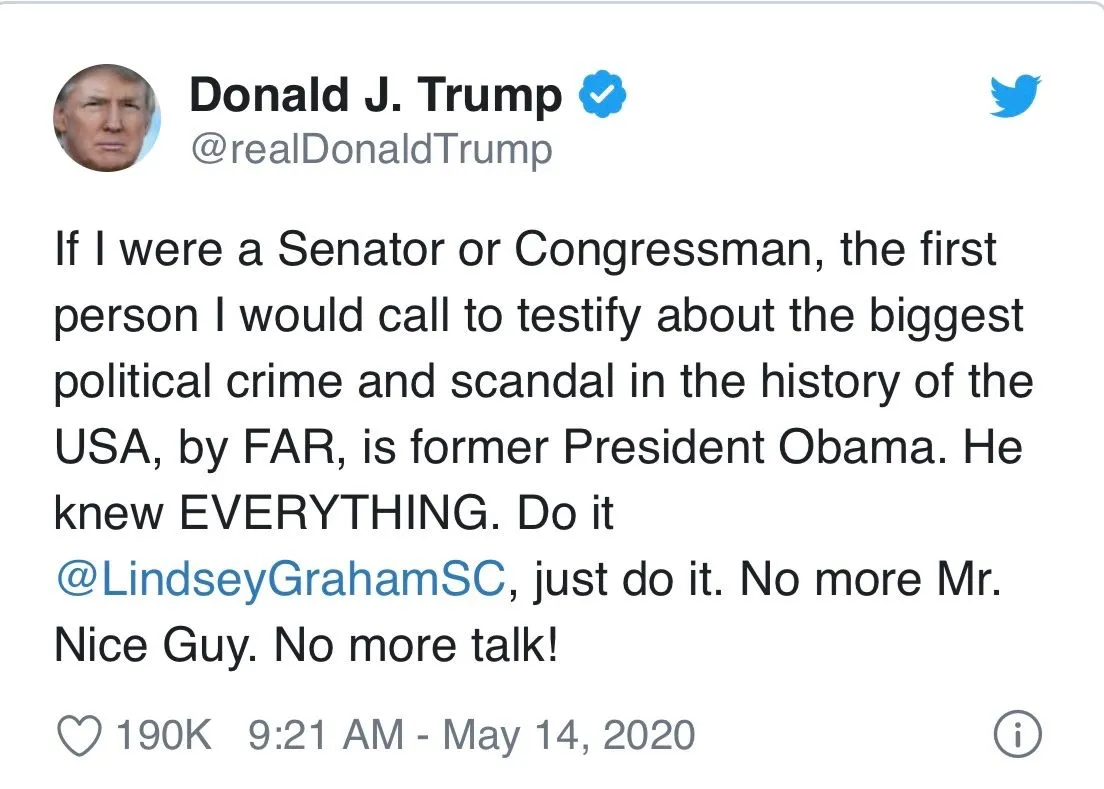Screen dimensions: 1104x789
Task: Open the Twitter bird logo
Action: tap(1015, 97)
